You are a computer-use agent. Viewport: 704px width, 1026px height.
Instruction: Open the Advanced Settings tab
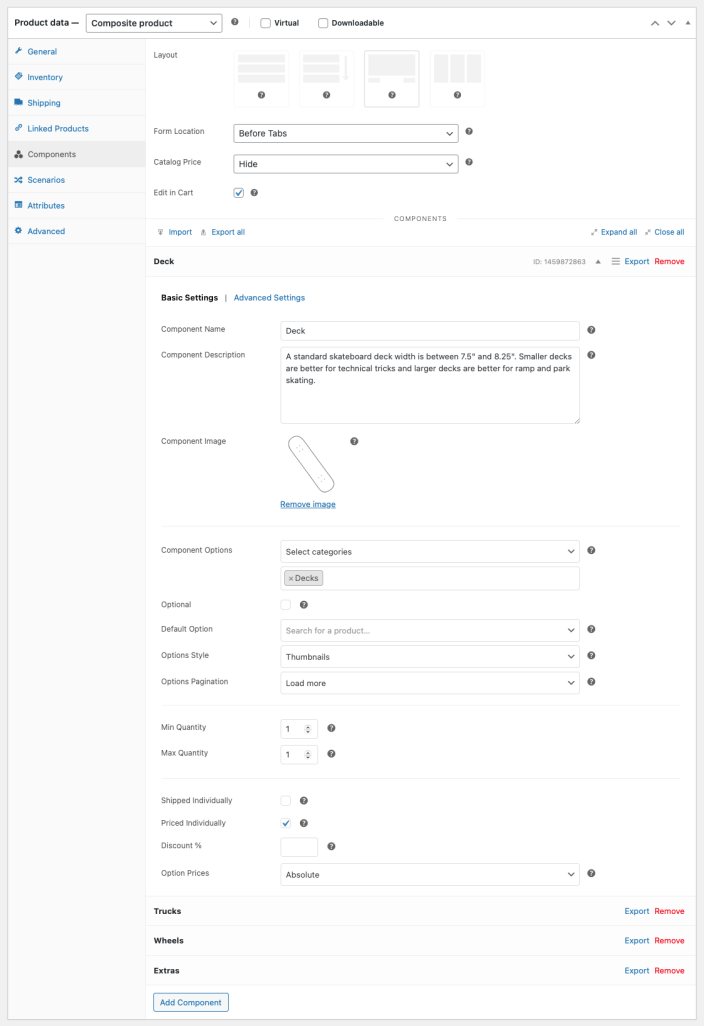click(x=269, y=298)
